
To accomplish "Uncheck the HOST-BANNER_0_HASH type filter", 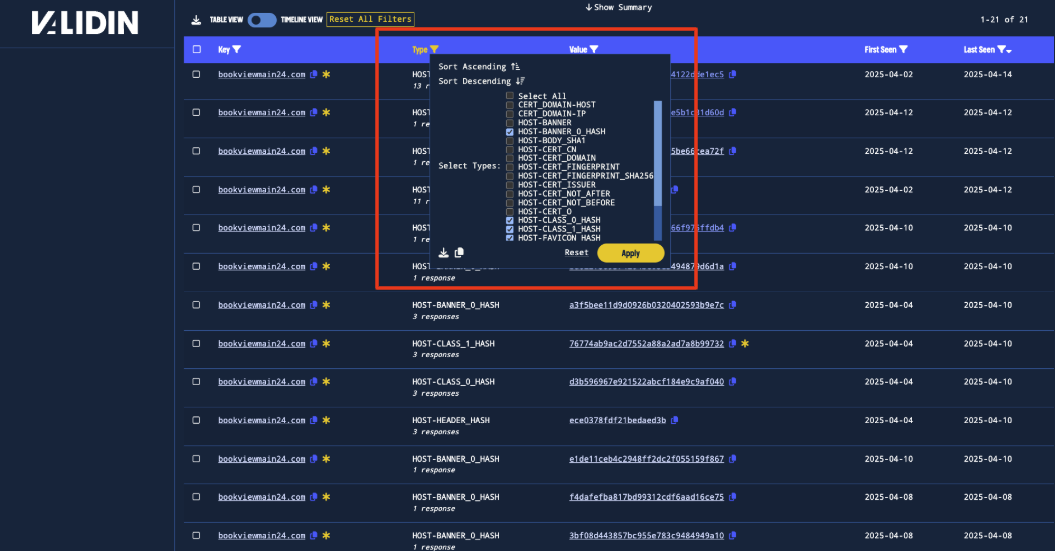I will 510,132.
